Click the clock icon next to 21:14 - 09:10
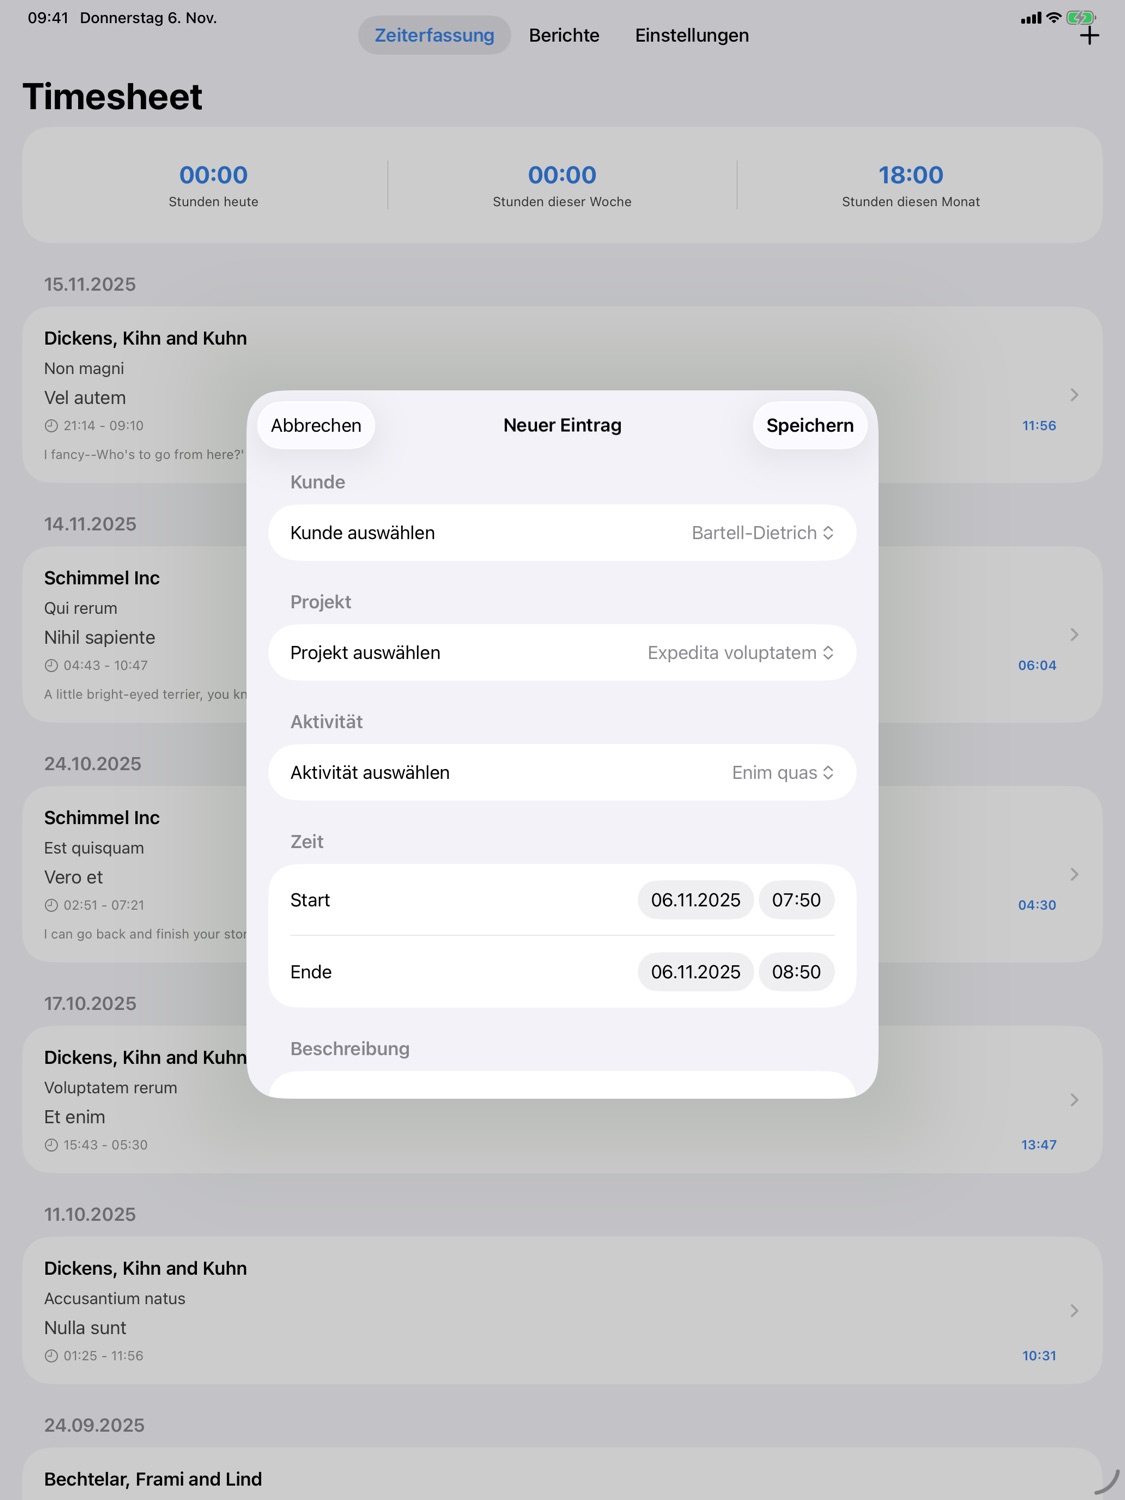 coord(51,426)
